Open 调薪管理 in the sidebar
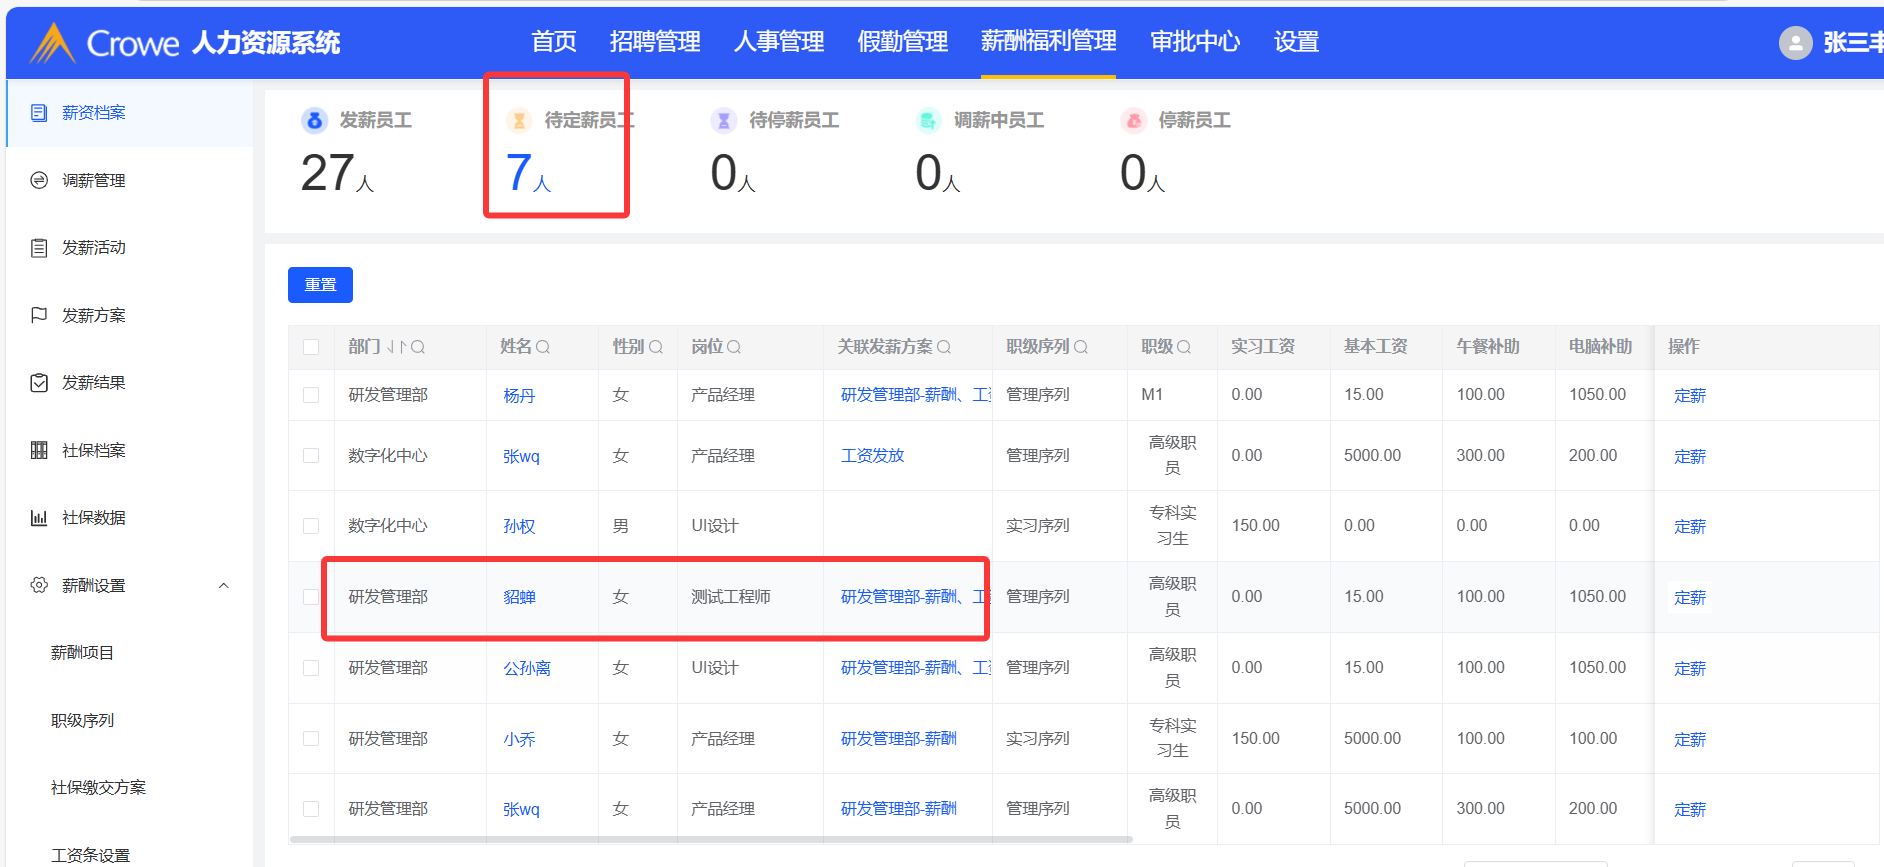The width and height of the screenshot is (1884, 867). click(x=93, y=181)
